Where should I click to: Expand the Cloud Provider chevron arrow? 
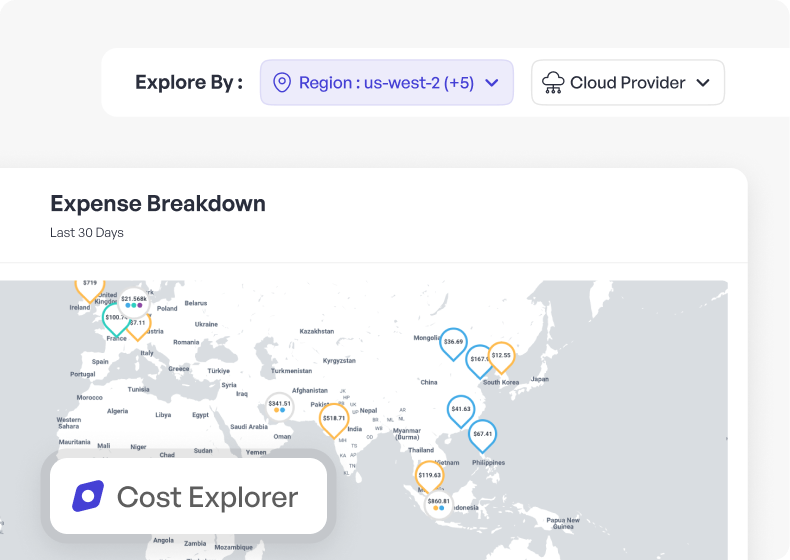[703, 83]
